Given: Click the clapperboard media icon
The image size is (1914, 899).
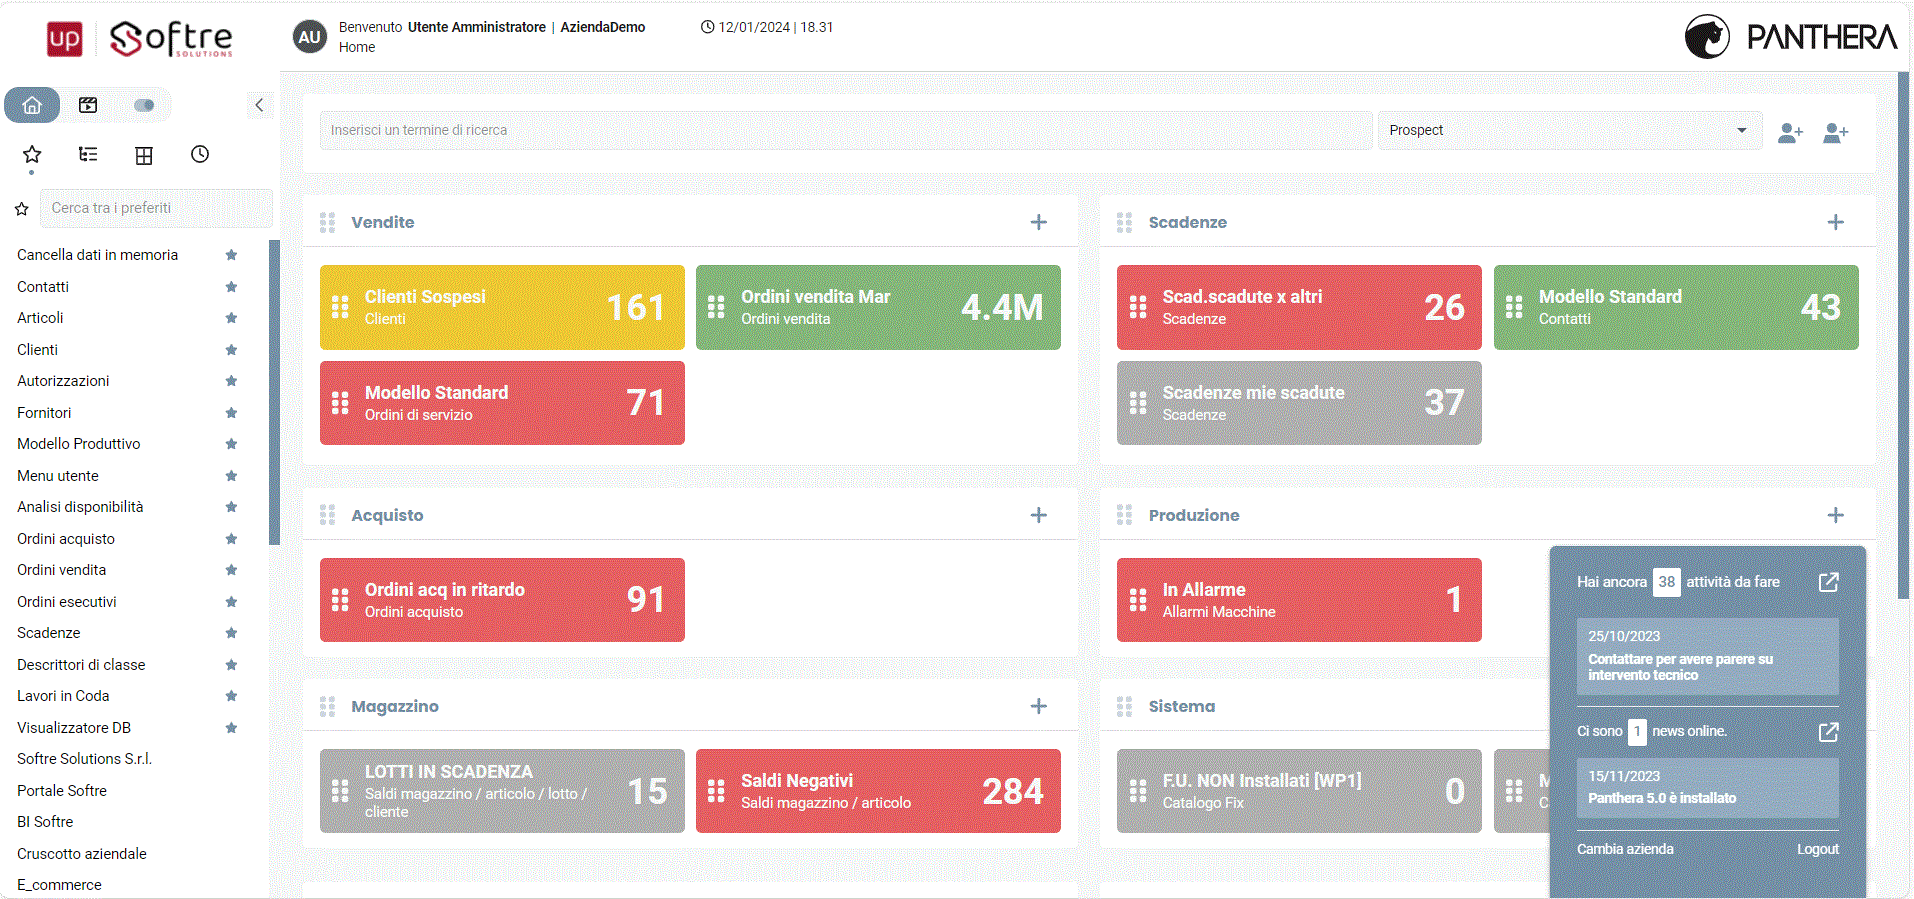Looking at the screenshot, I should (88, 105).
